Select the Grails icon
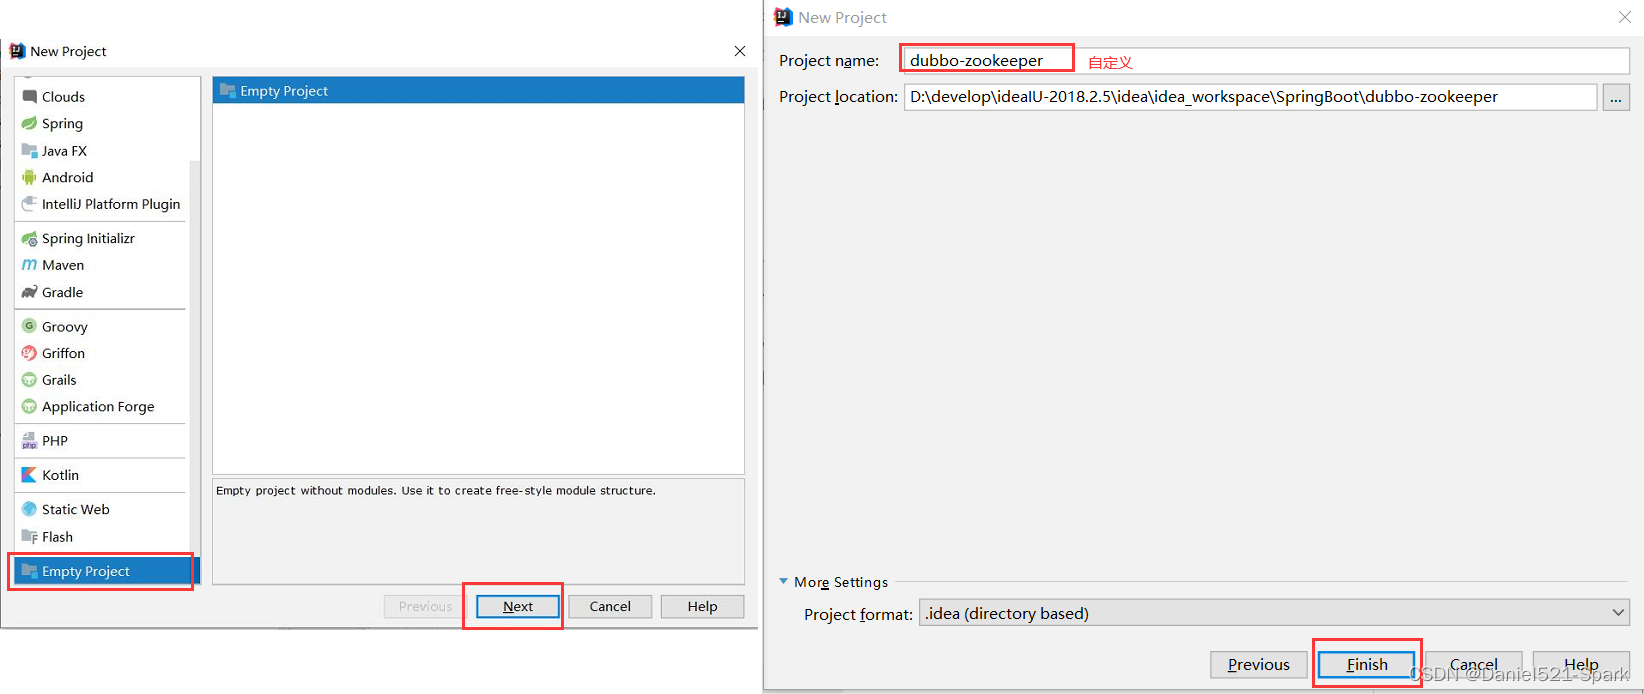Screen dimensions: 1644x694 pos(29,380)
